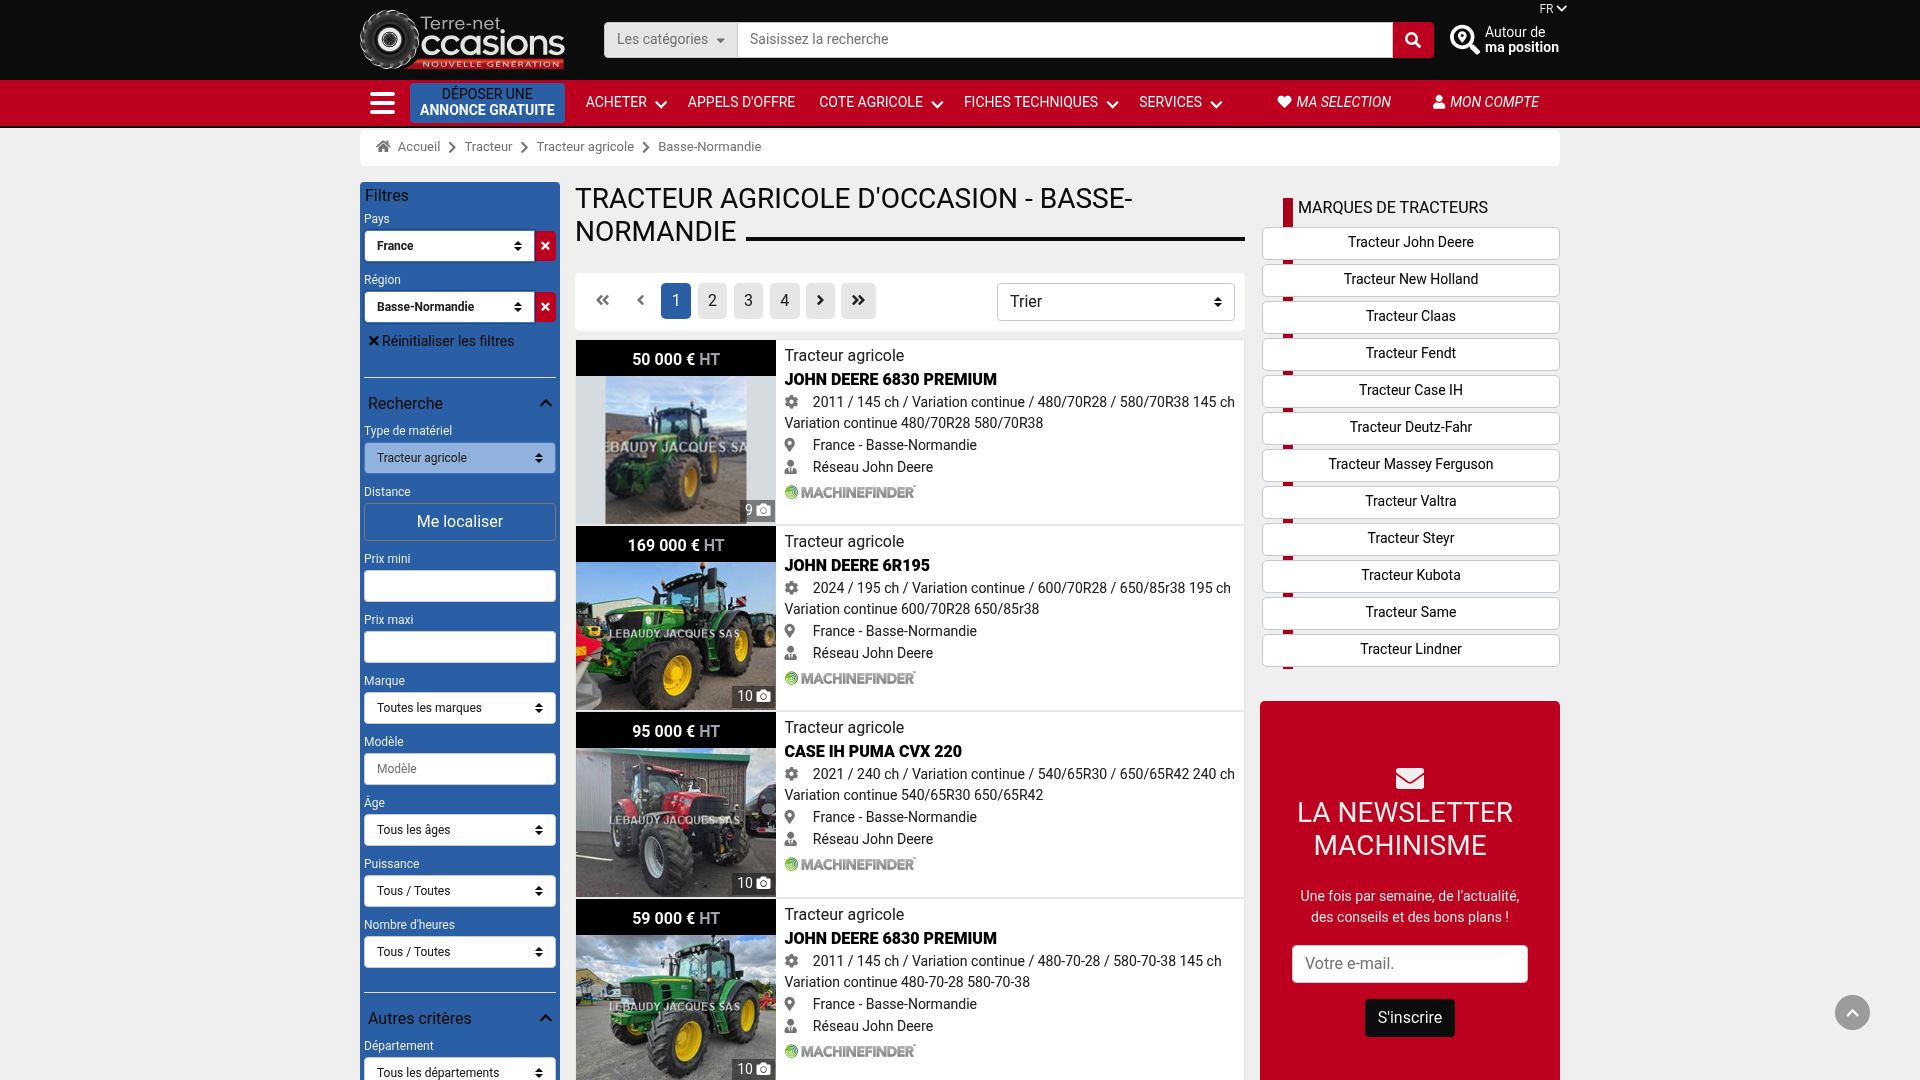Open the Les catégories dropdown
This screenshot has height=1080, width=1920.
[x=670, y=40]
